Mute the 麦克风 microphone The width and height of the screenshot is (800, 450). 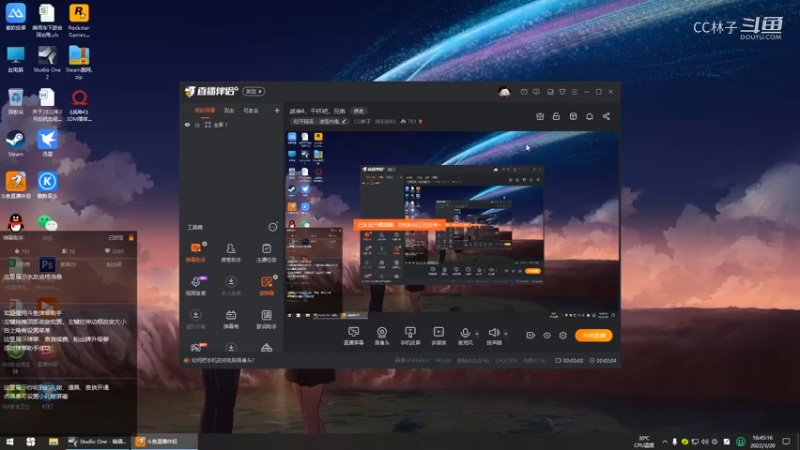pyautogui.click(x=465, y=336)
